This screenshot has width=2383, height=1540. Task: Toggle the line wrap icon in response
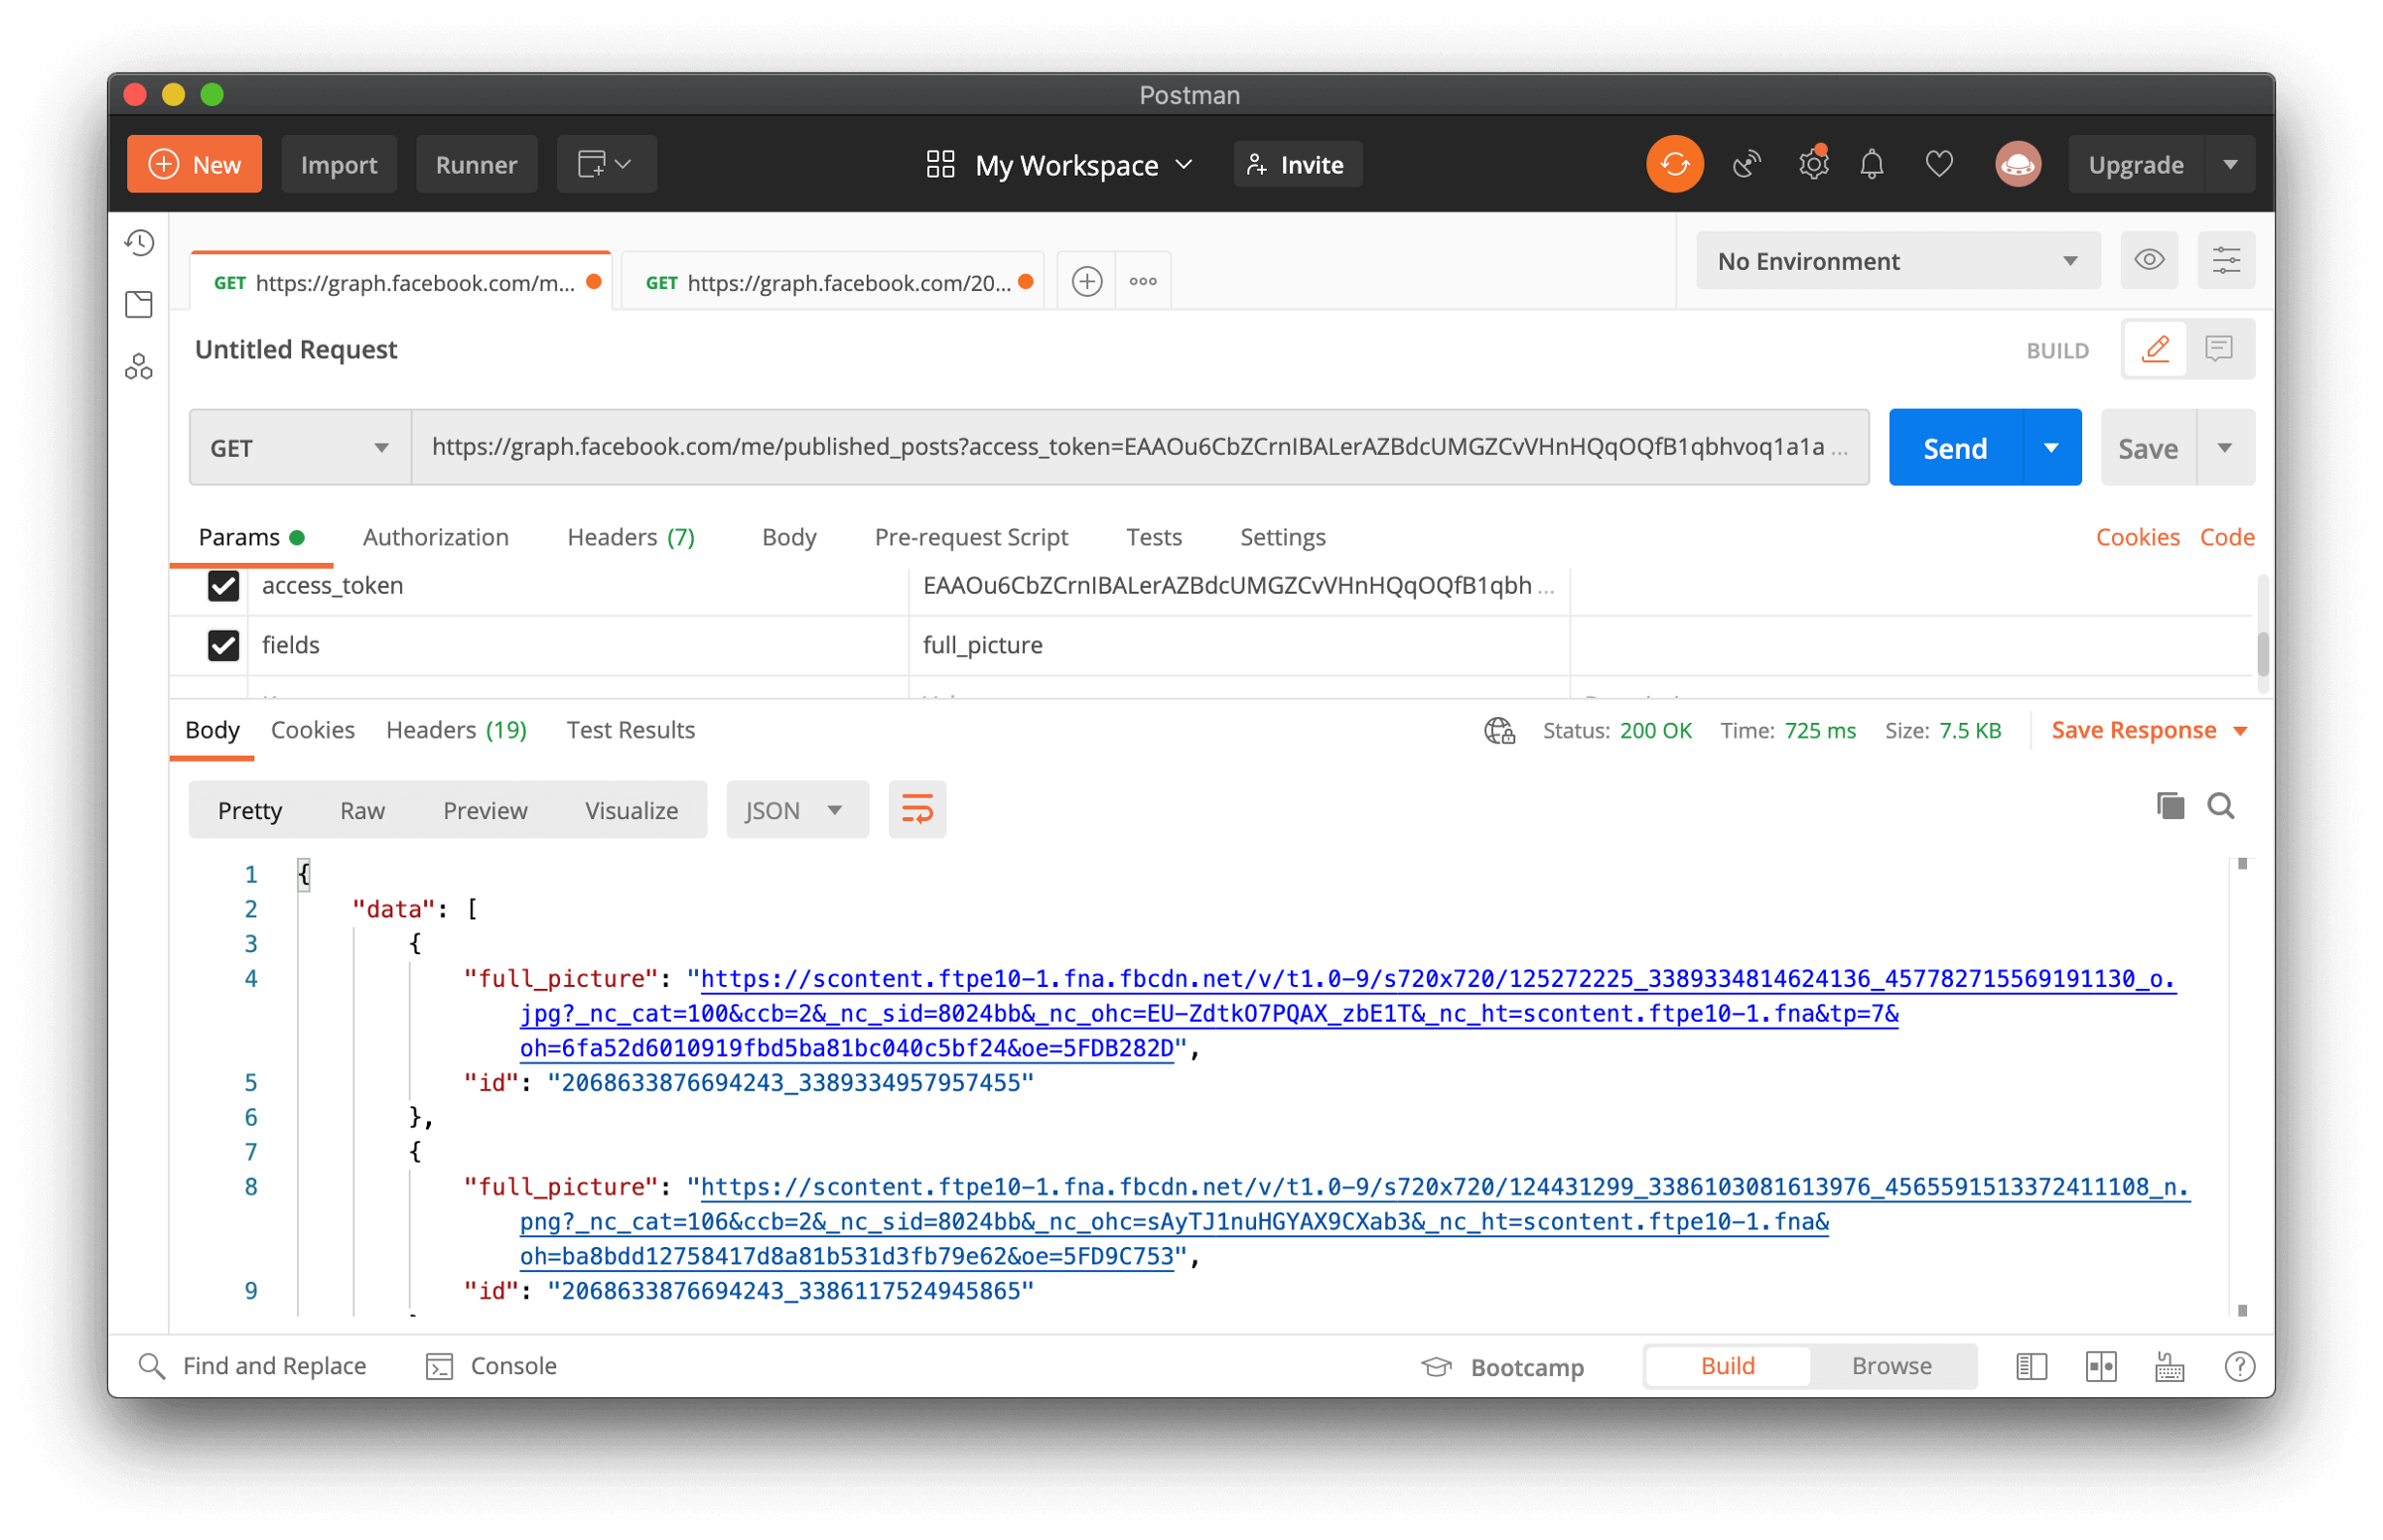pyautogui.click(x=917, y=809)
